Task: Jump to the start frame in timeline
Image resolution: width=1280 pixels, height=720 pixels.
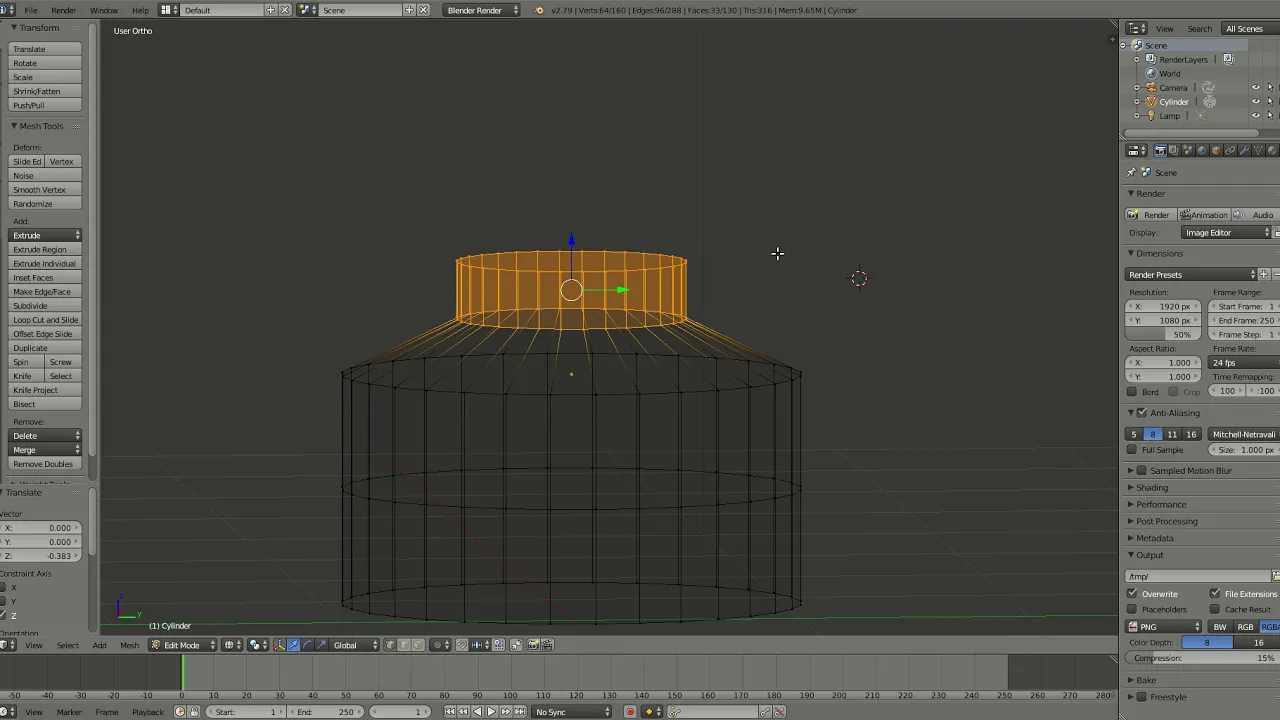Action: [450, 712]
